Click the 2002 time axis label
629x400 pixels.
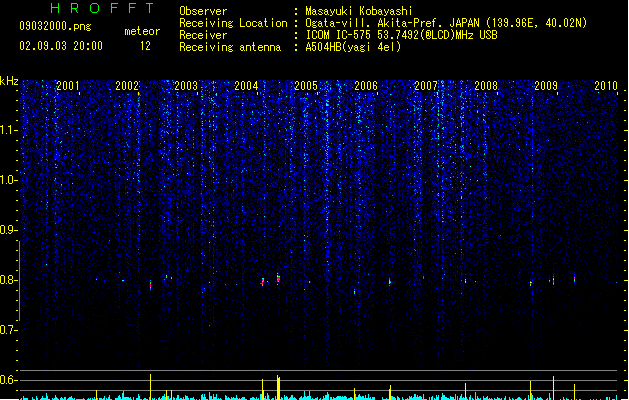[127, 85]
